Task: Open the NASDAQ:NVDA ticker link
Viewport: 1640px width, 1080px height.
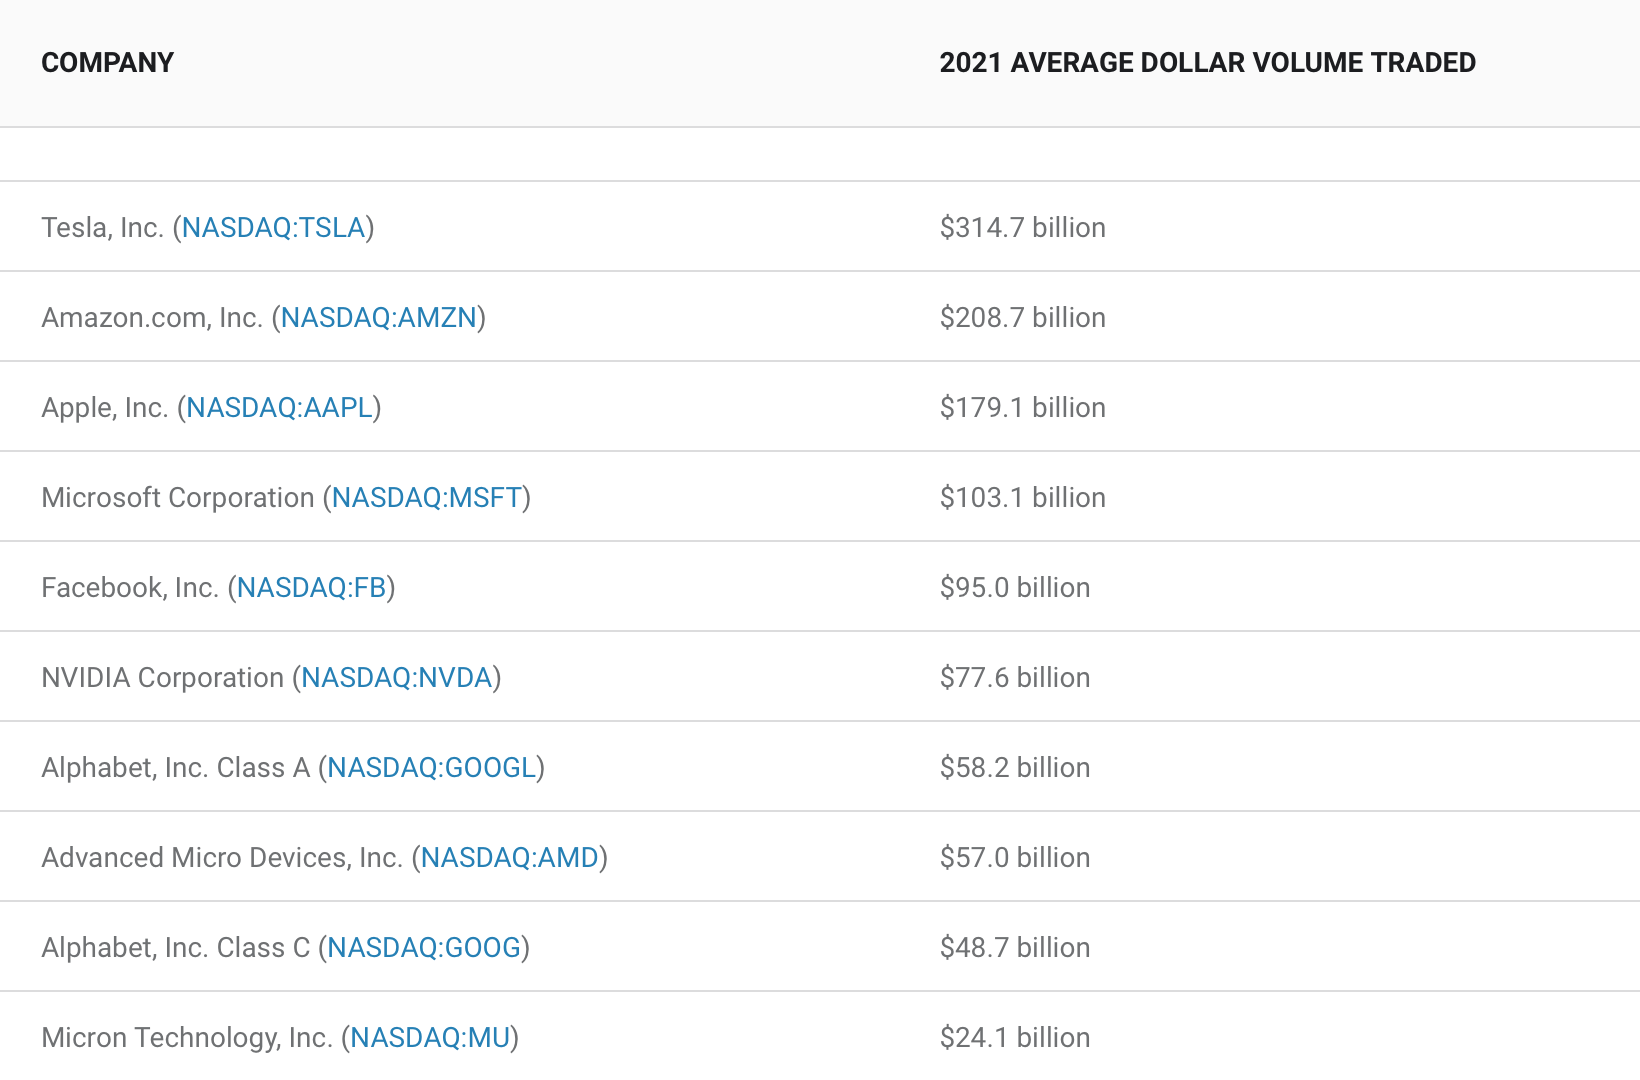Action: [x=397, y=678]
